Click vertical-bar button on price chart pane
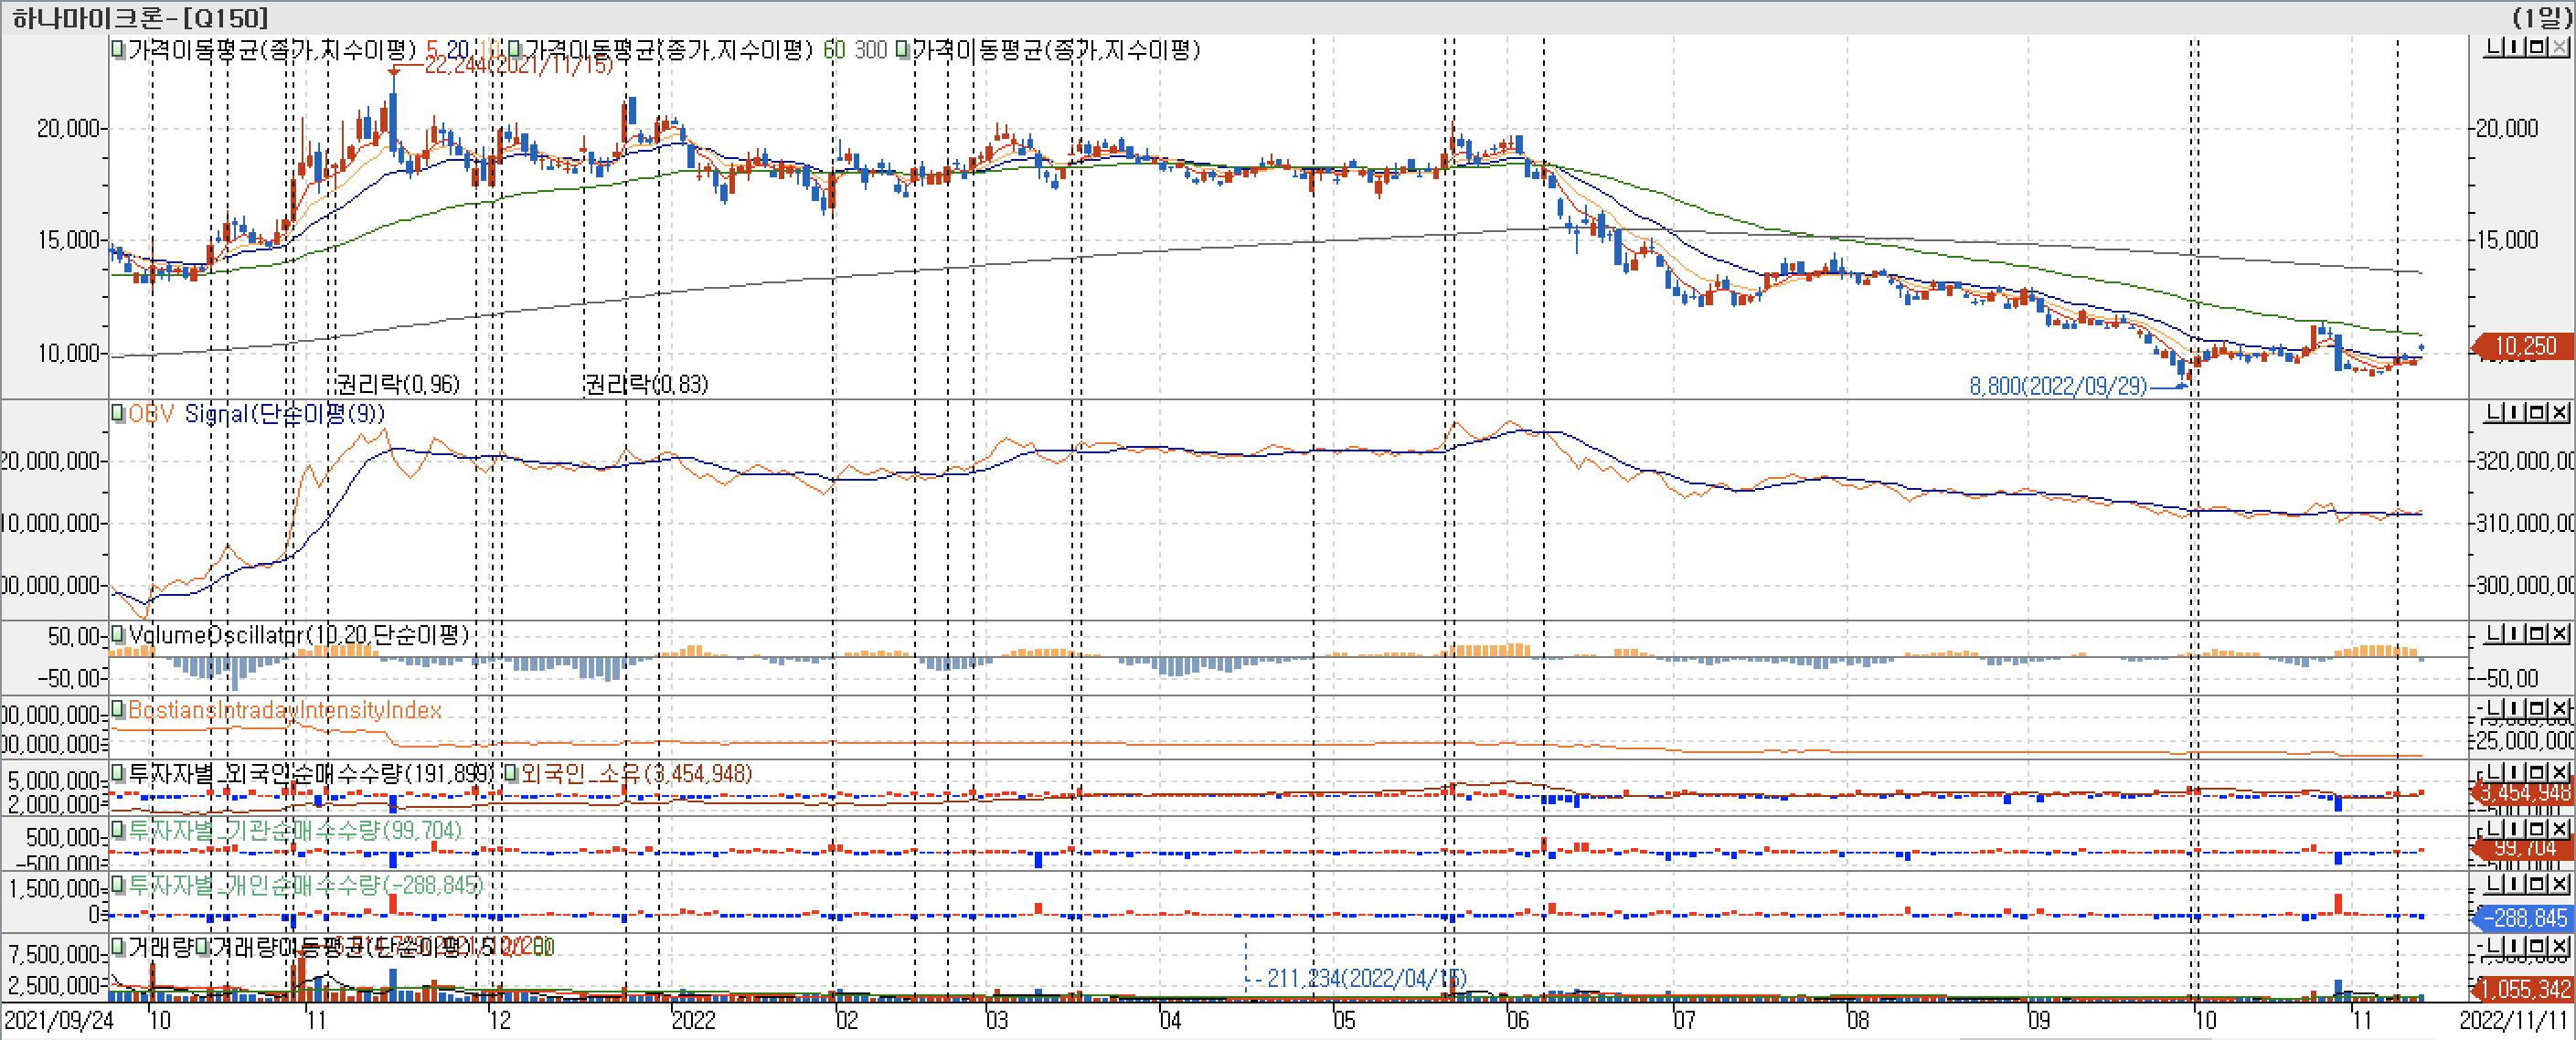 (2516, 47)
